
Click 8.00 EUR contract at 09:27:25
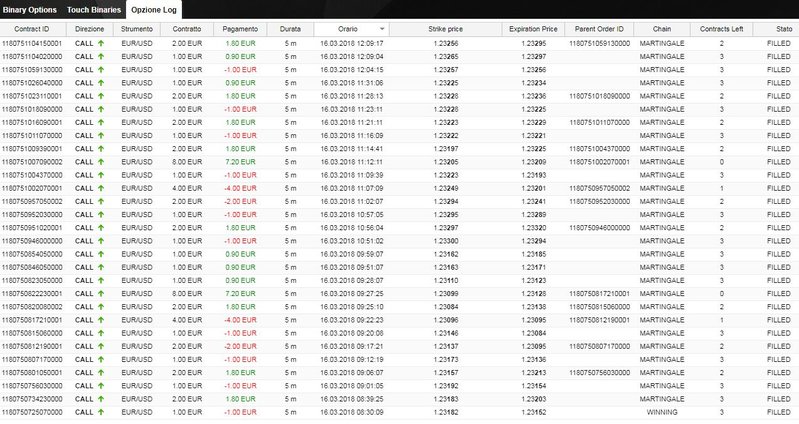[187, 294]
